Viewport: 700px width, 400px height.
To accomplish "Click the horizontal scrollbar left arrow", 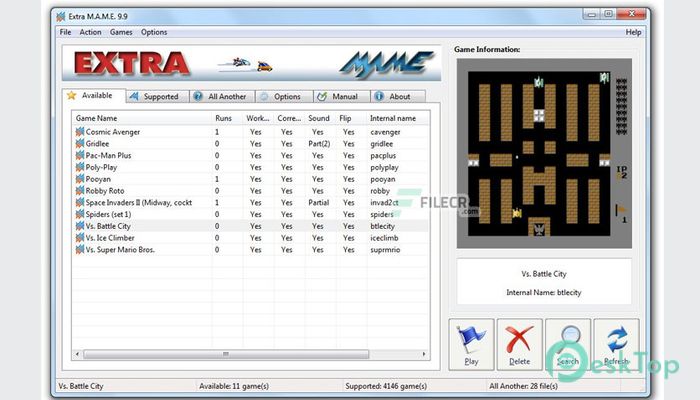I will (77, 354).
